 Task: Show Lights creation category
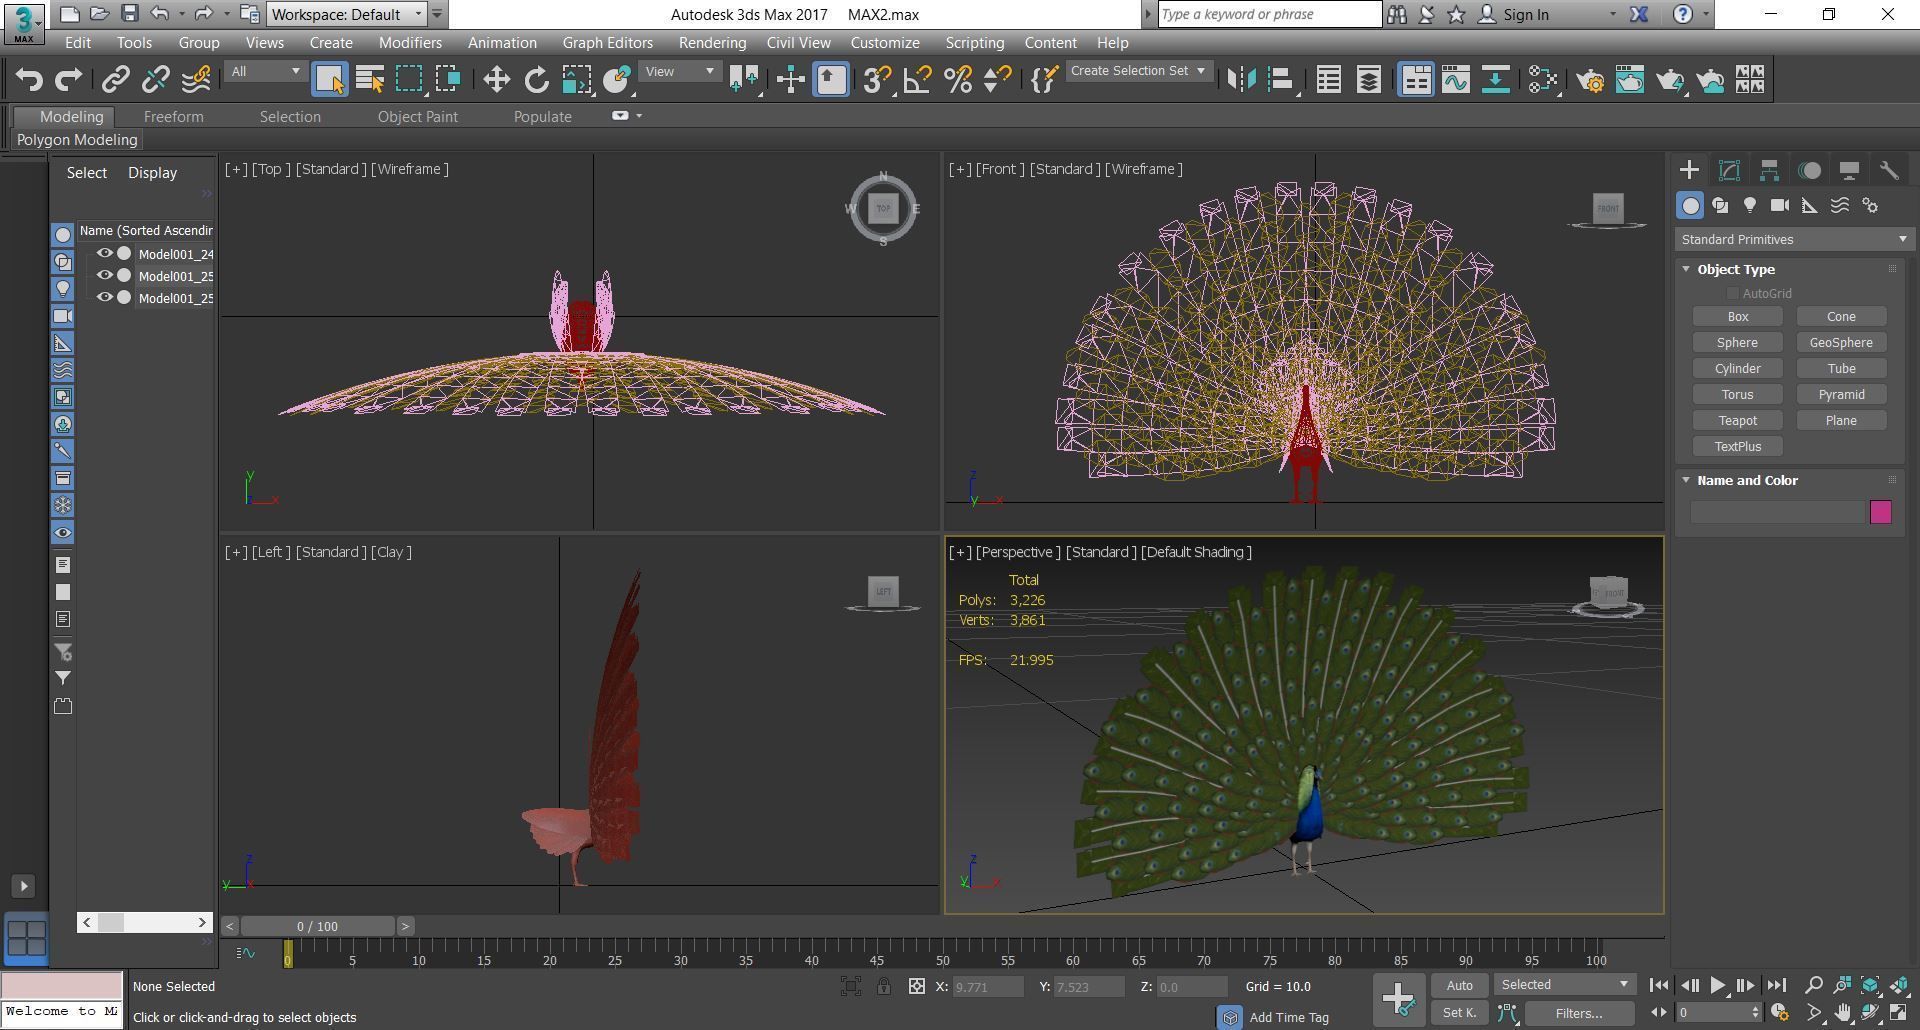coord(1750,205)
